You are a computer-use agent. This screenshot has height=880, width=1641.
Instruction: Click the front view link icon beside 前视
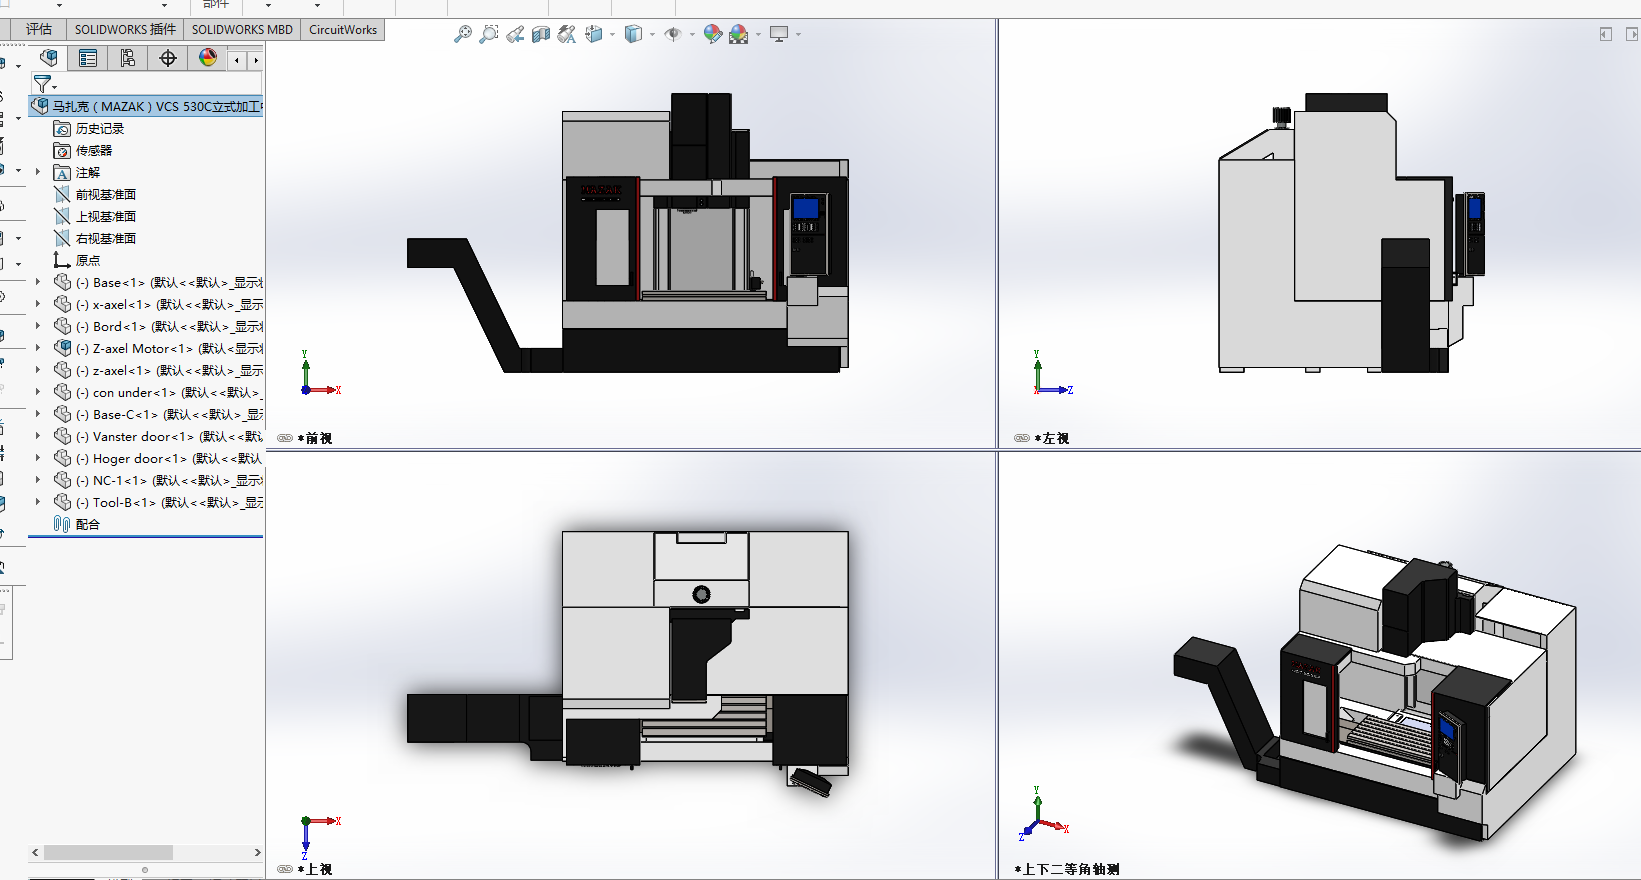pyautogui.click(x=285, y=438)
